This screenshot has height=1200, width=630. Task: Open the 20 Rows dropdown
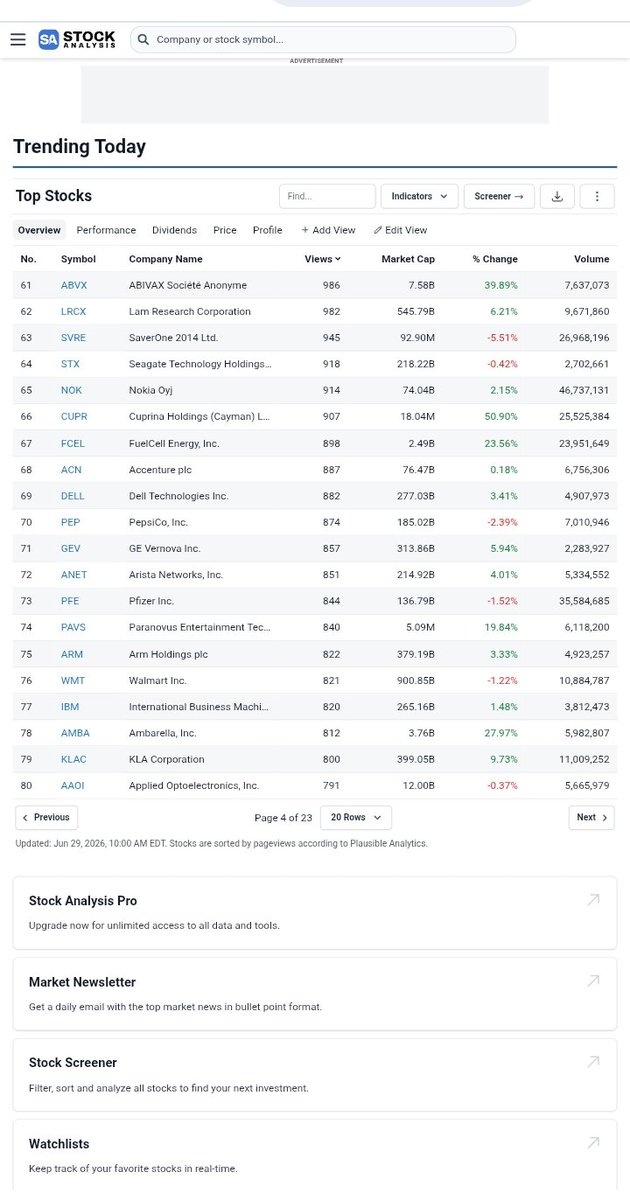click(x=355, y=817)
